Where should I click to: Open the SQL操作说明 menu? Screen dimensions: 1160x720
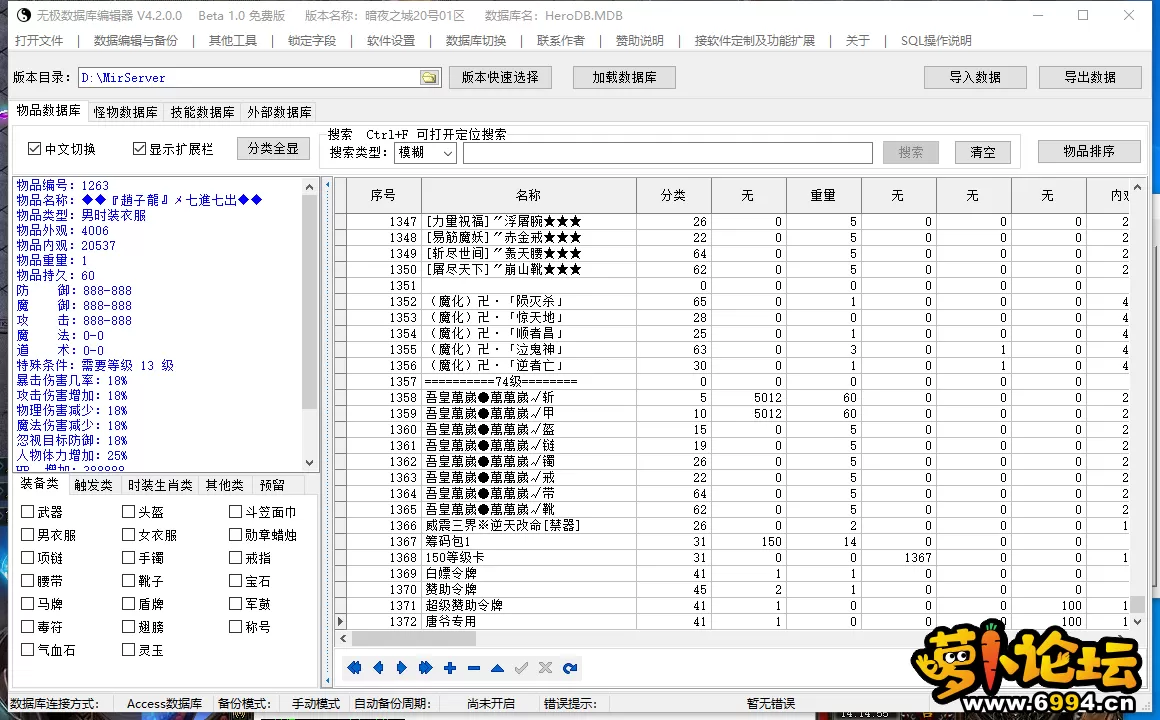pos(936,41)
